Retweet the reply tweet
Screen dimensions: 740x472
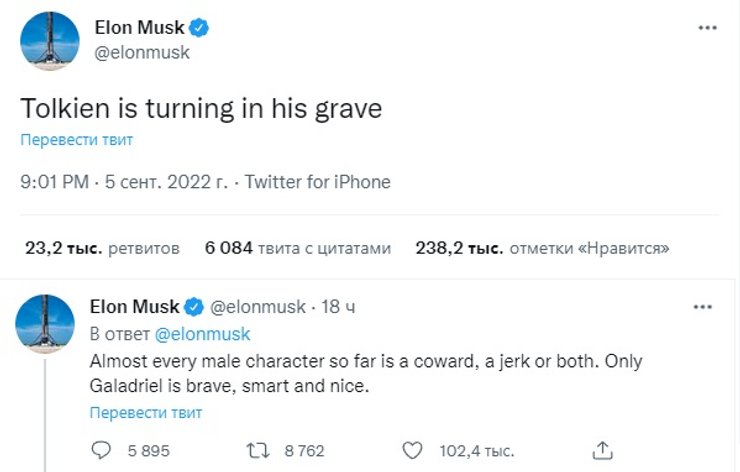click(258, 450)
